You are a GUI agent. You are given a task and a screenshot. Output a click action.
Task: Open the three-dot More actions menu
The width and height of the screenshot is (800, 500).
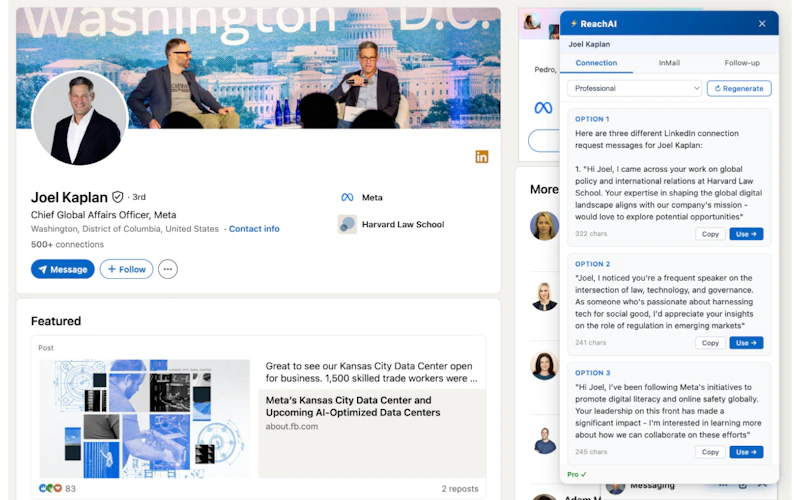168,269
